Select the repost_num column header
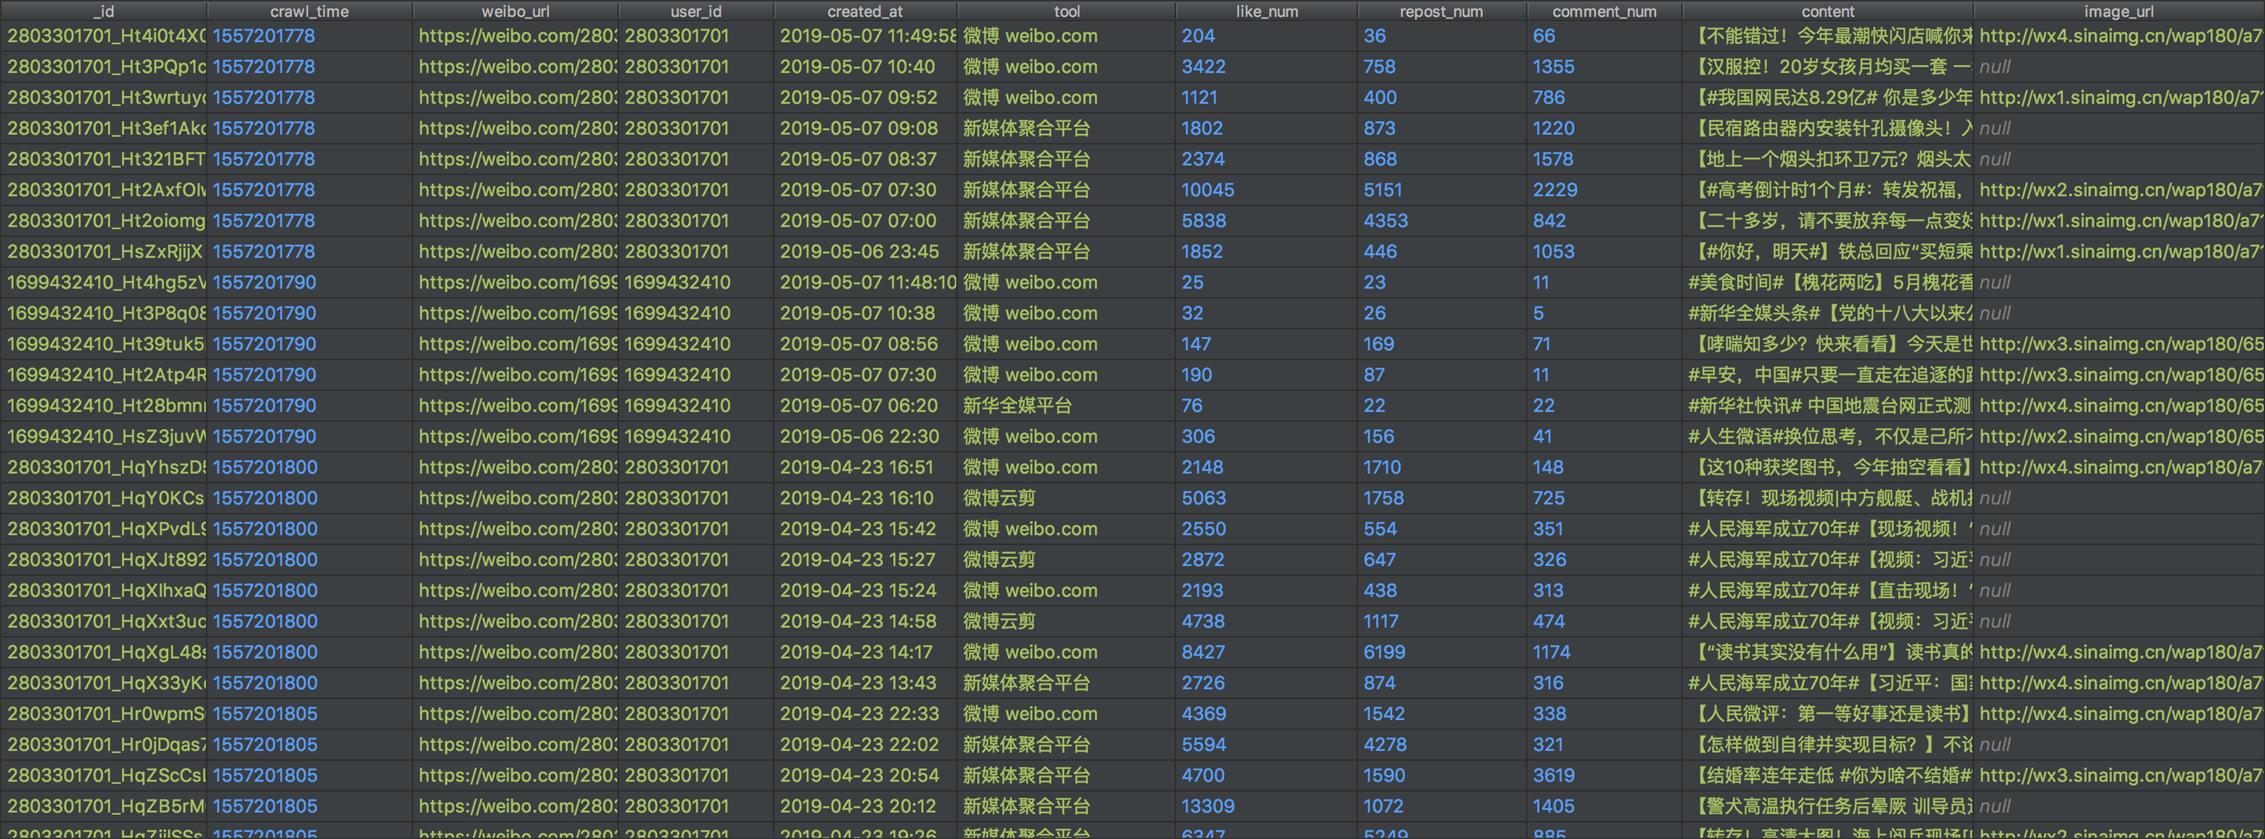Screen dimensions: 2265x839 pos(1442,11)
